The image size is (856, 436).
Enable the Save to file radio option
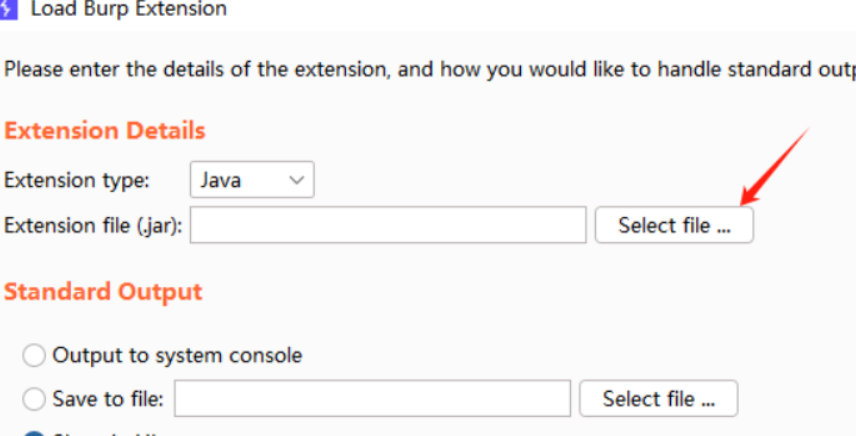tap(35, 399)
